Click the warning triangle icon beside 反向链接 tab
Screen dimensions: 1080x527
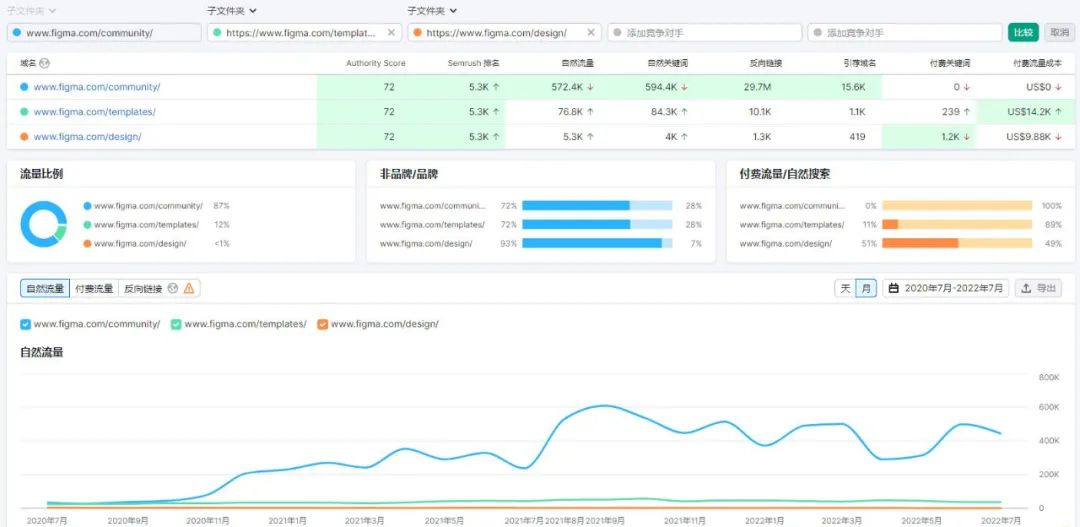(x=189, y=289)
